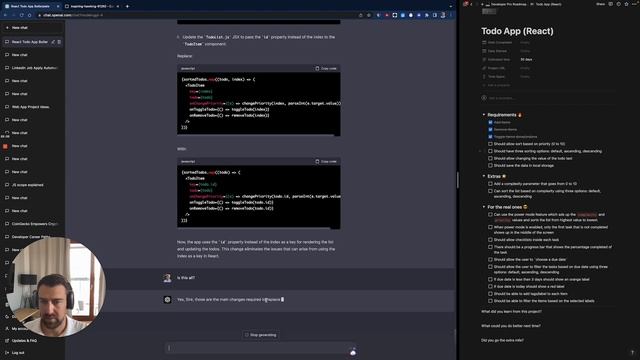Click 'Todo App (React)' breadcrumb in Notion
The width and height of the screenshot is (640, 360).
tap(548, 4)
